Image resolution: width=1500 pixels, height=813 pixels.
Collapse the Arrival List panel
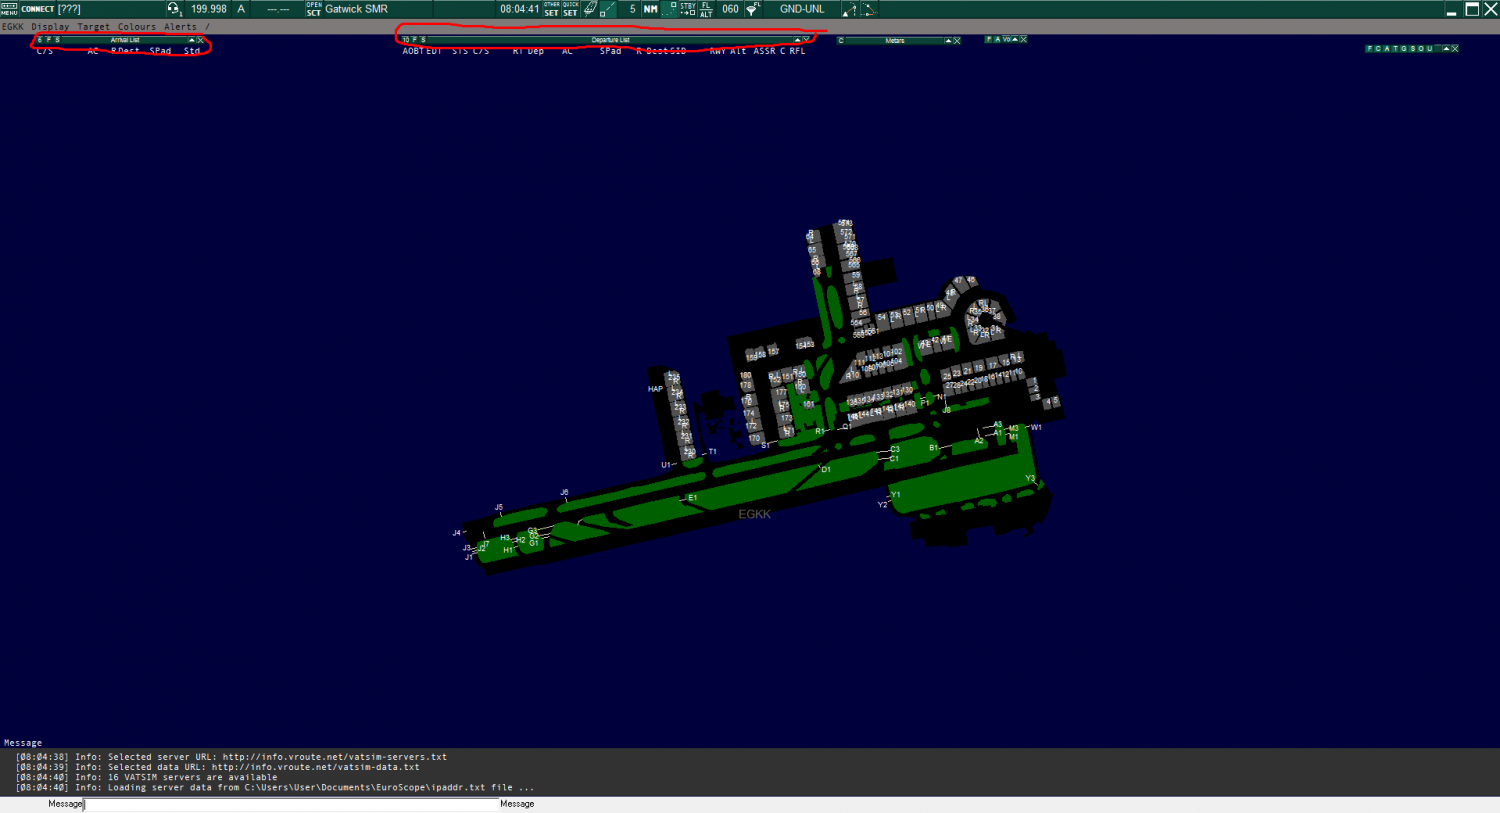click(x=191, y=40)
